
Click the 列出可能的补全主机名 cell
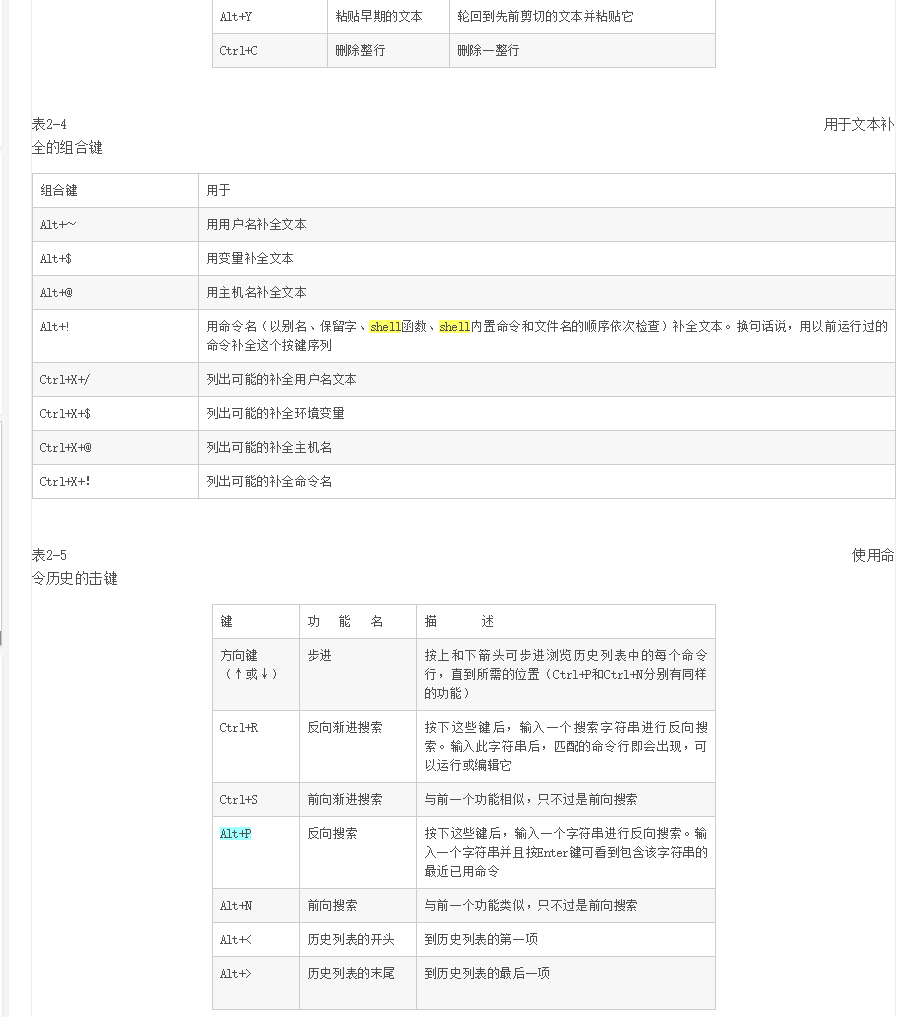[546, 448]
